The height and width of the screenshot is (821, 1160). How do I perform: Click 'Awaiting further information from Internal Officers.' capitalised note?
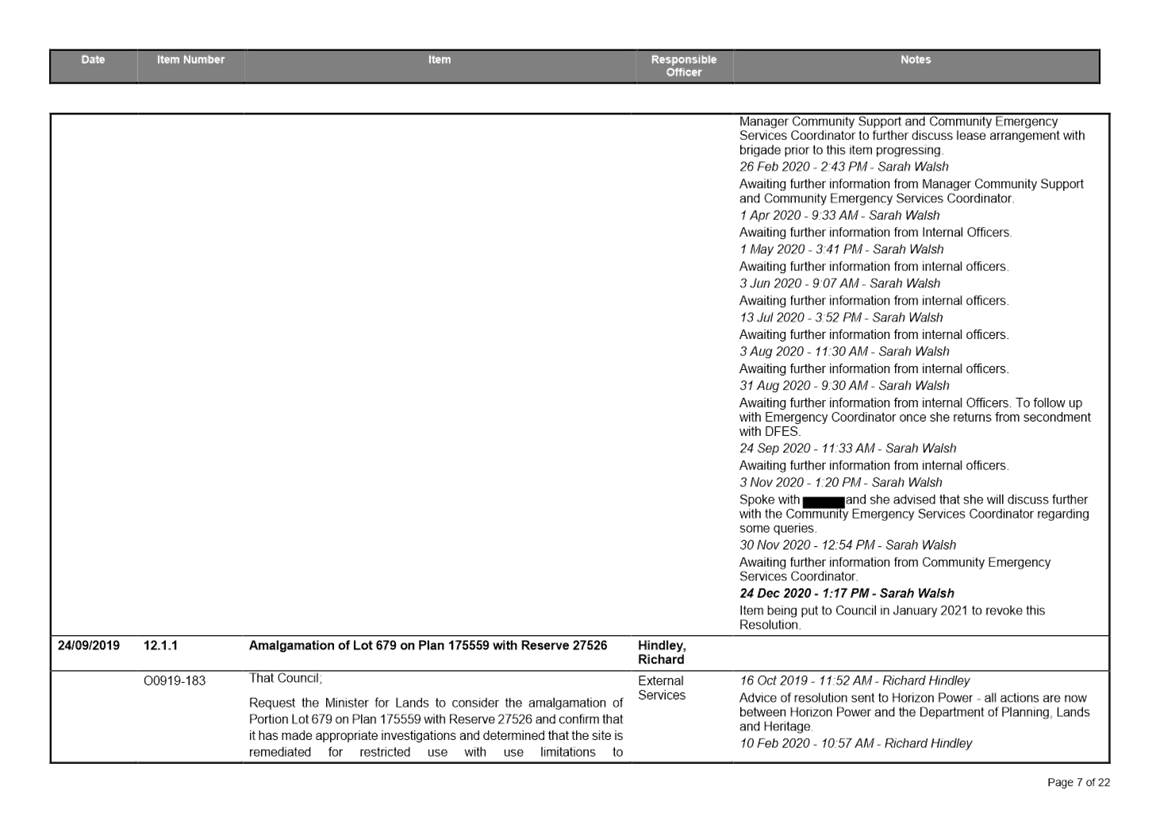[x=876, y=232]
